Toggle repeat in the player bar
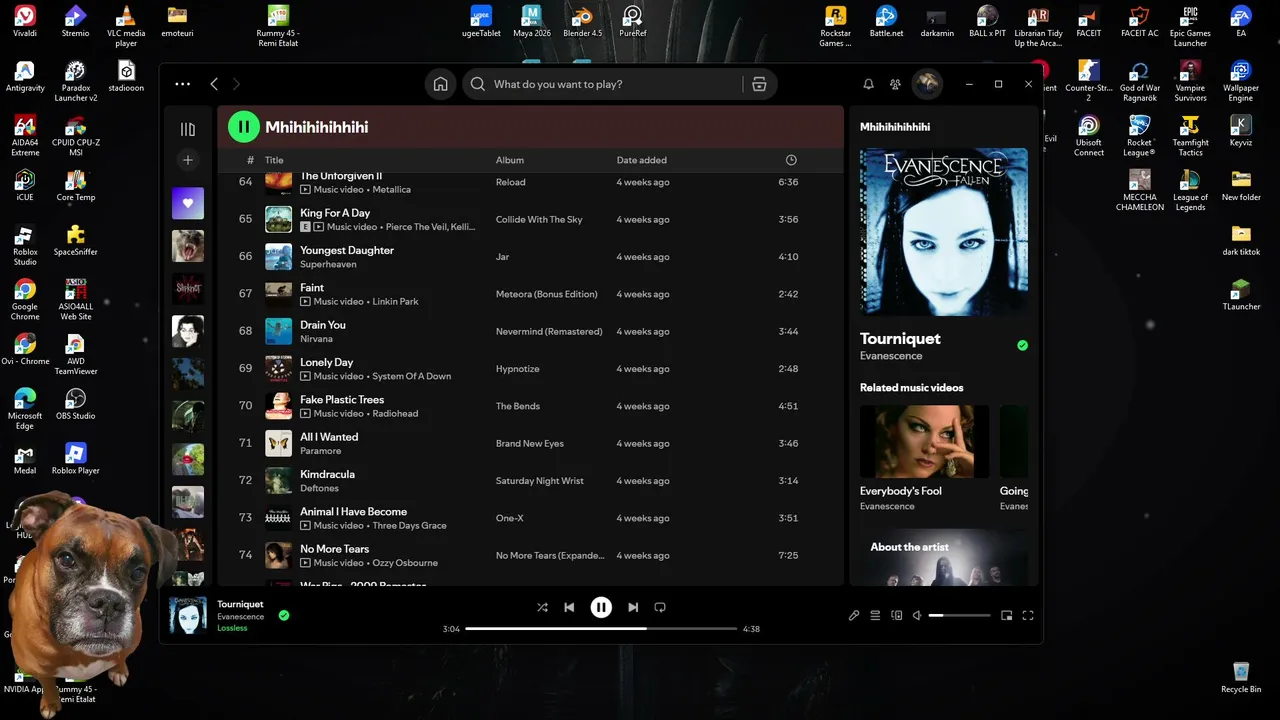The width and height of the screenshot is (1280, 720). tap(660, 607)
